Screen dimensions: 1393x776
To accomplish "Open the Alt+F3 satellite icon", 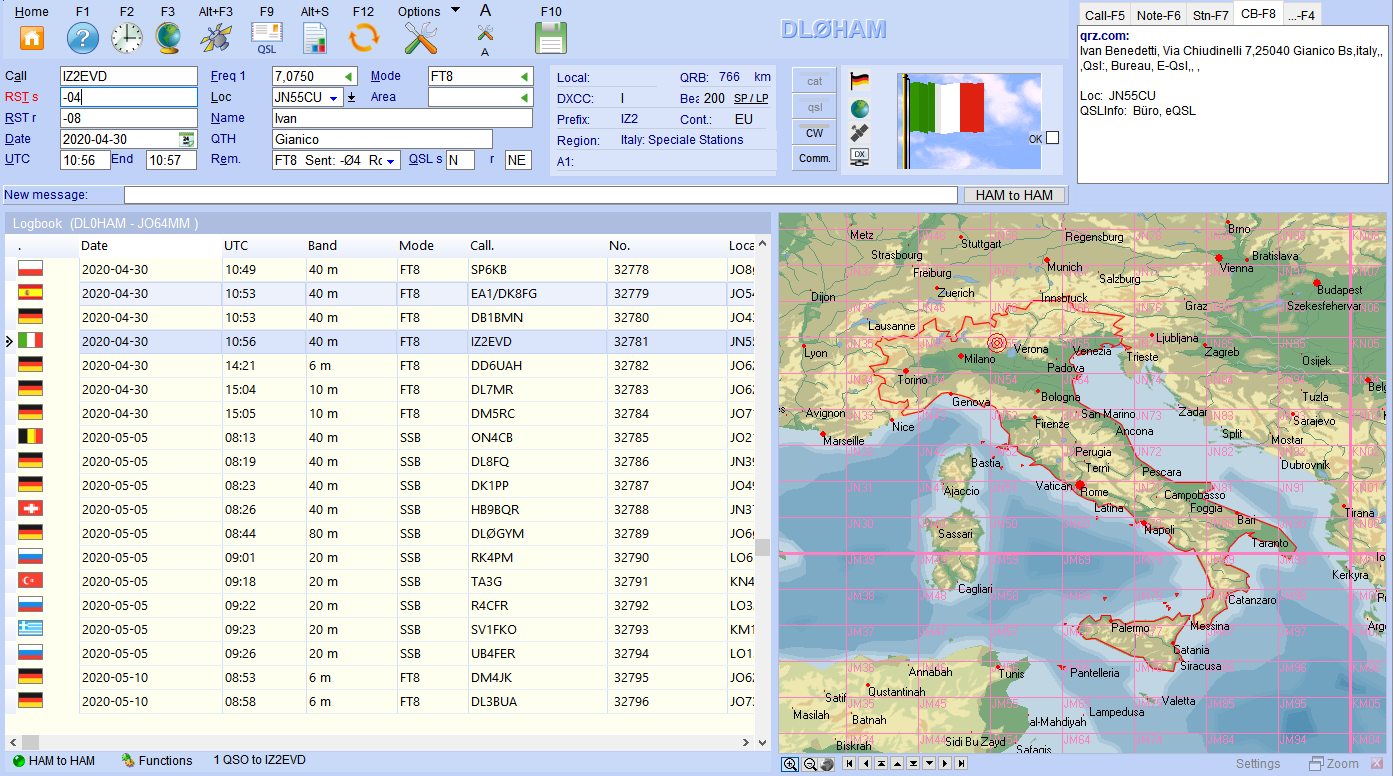I will (x=215, y=38).
